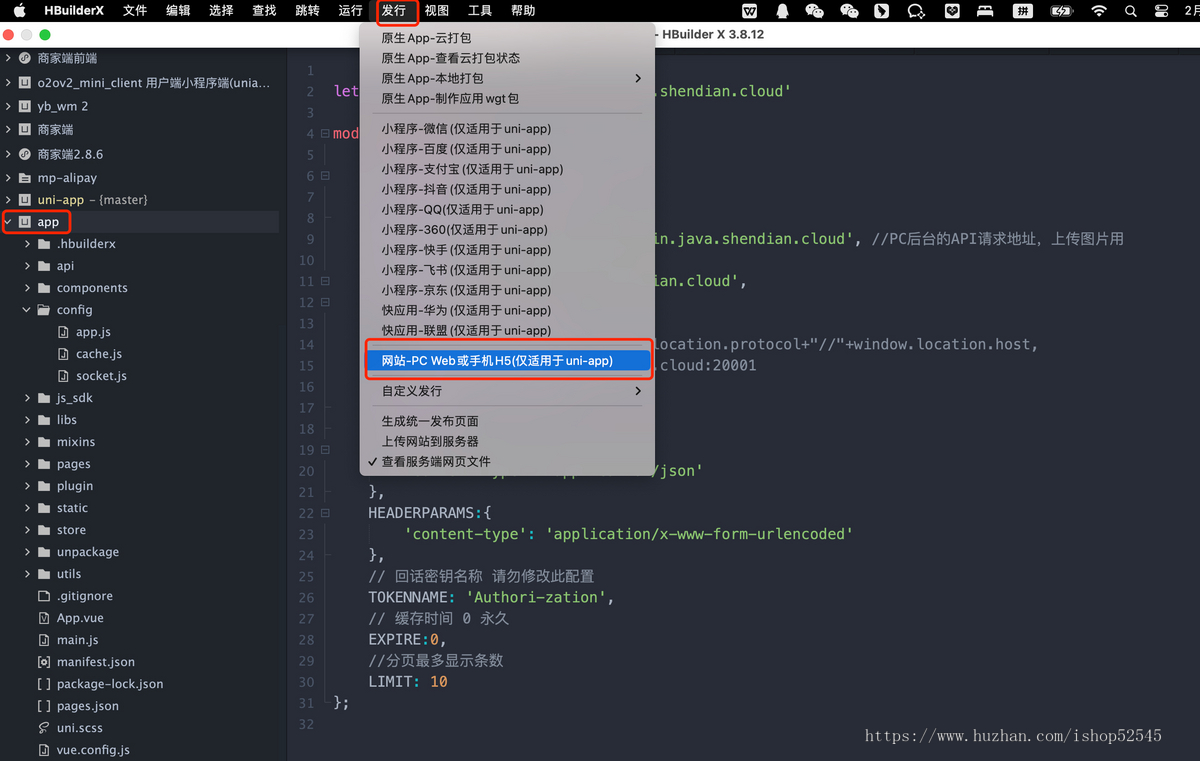Click the file icon beside .gitignore
This screenshot has height=761, width=1200.
[44, 596]
